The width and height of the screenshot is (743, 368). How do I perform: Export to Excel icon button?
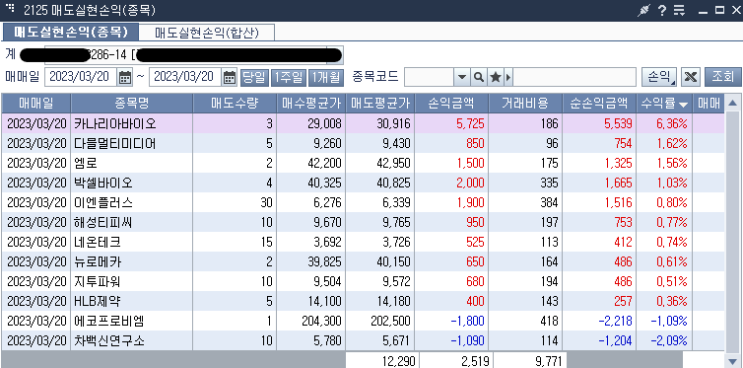click(x=691, y=77)
